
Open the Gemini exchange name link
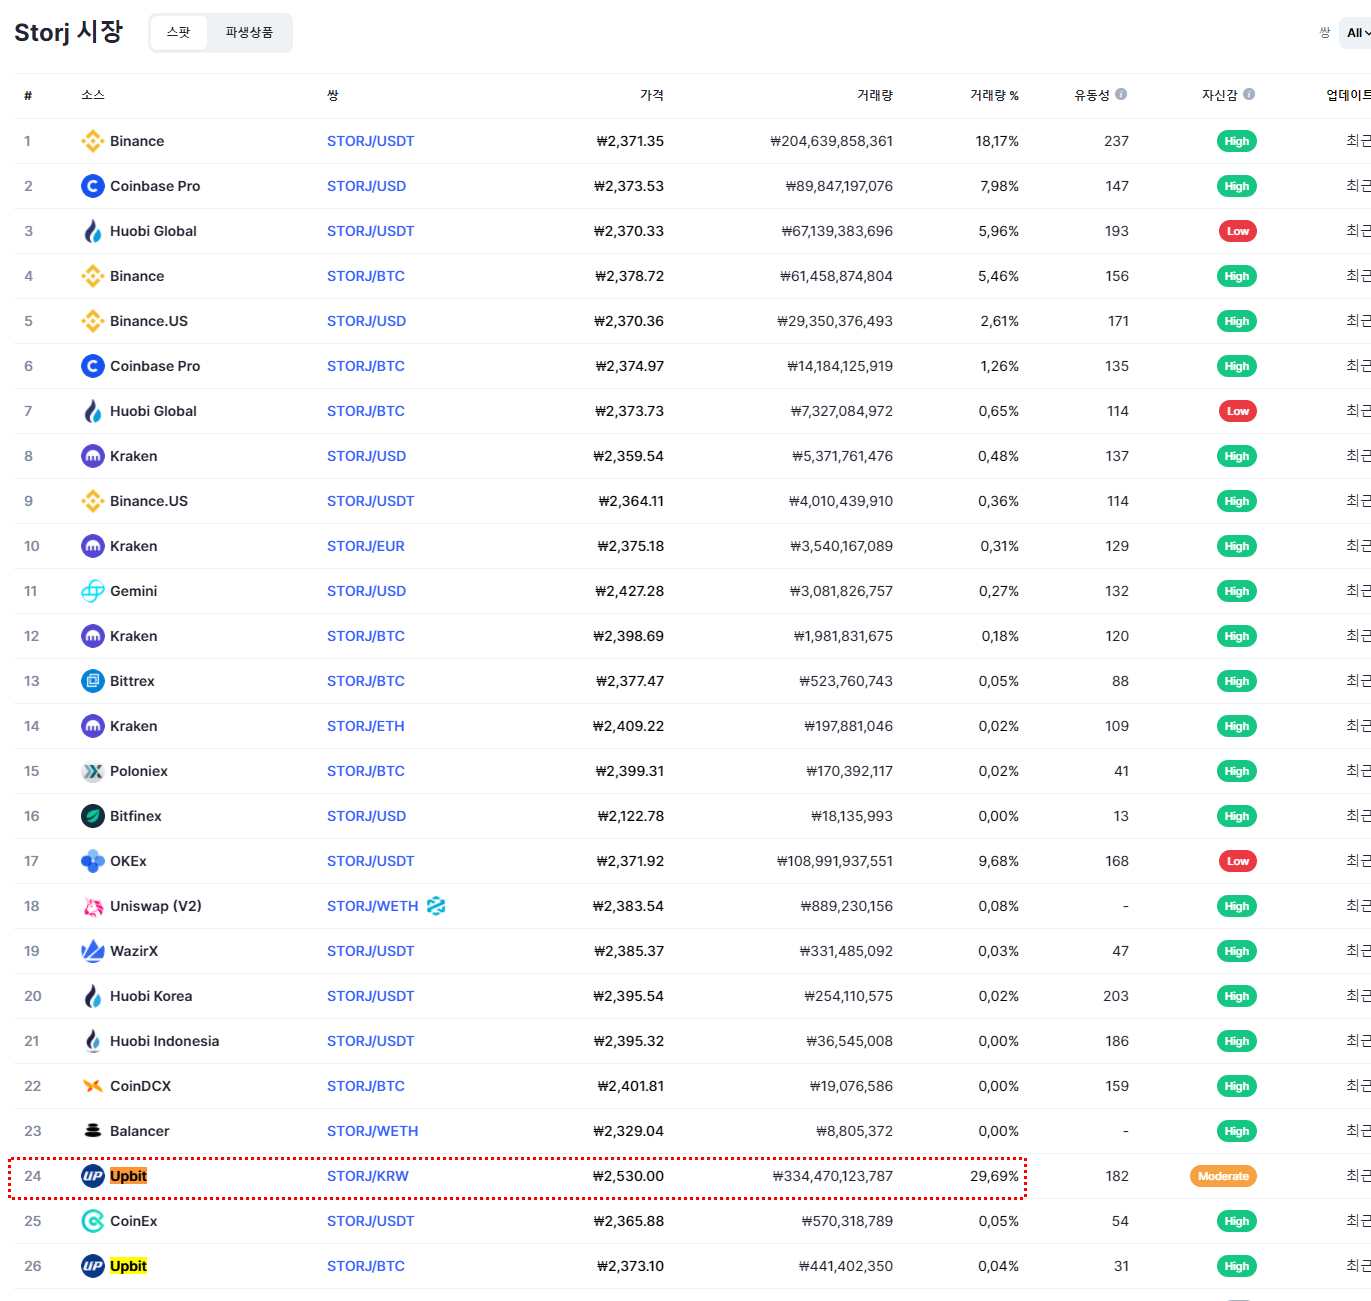point(133,591)
